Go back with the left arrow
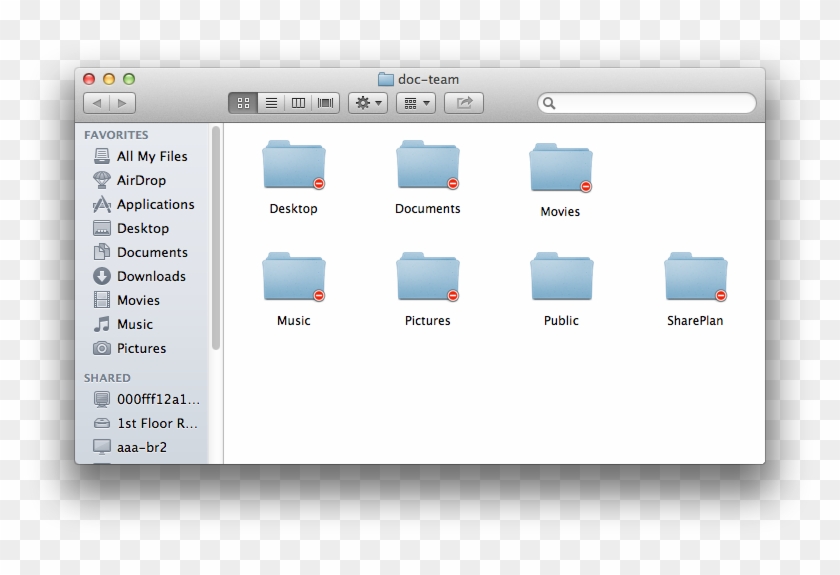This screenshot has height=575, width=840. pyautogui.click(x=96, y=103)
